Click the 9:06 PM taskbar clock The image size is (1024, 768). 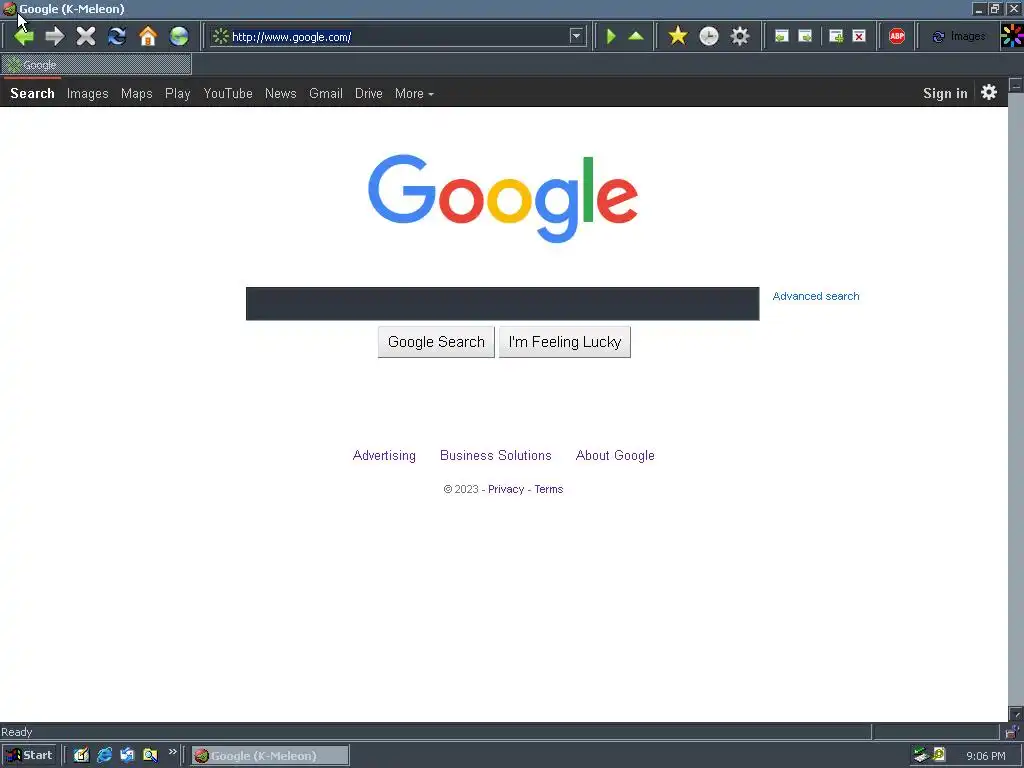(x=985, y=756)
